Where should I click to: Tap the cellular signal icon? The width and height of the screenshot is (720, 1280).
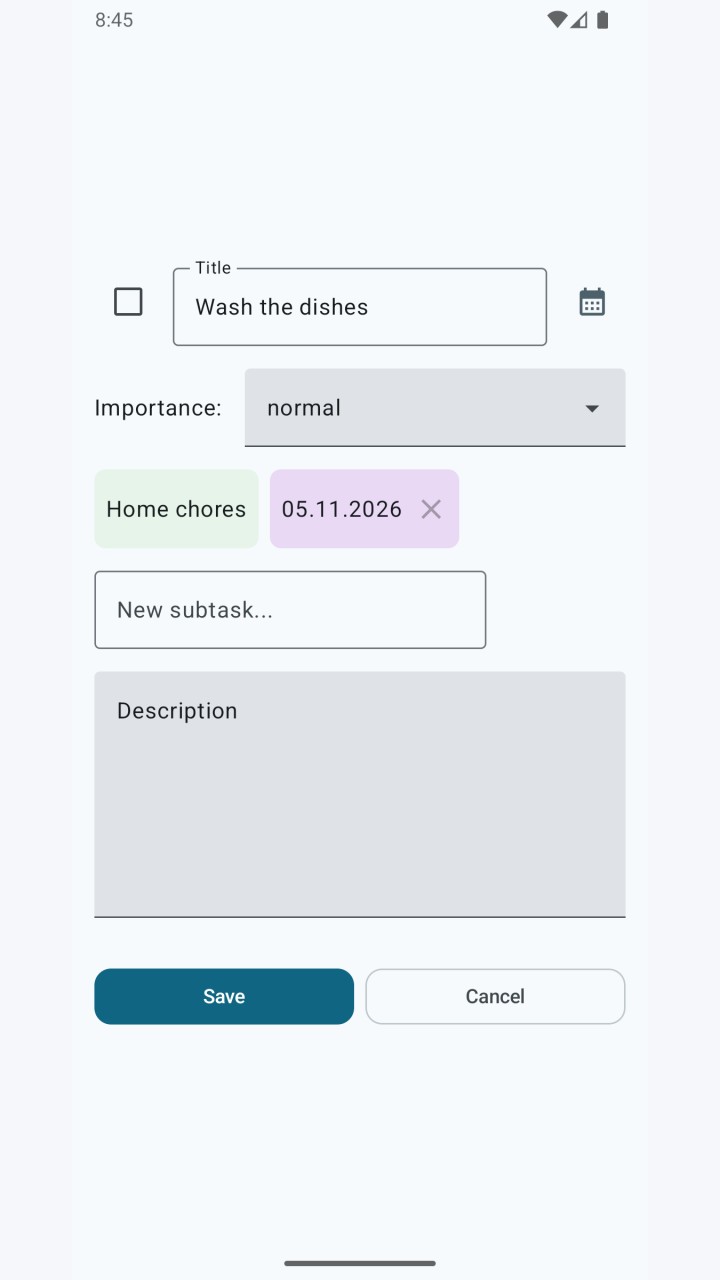point(579,20)
